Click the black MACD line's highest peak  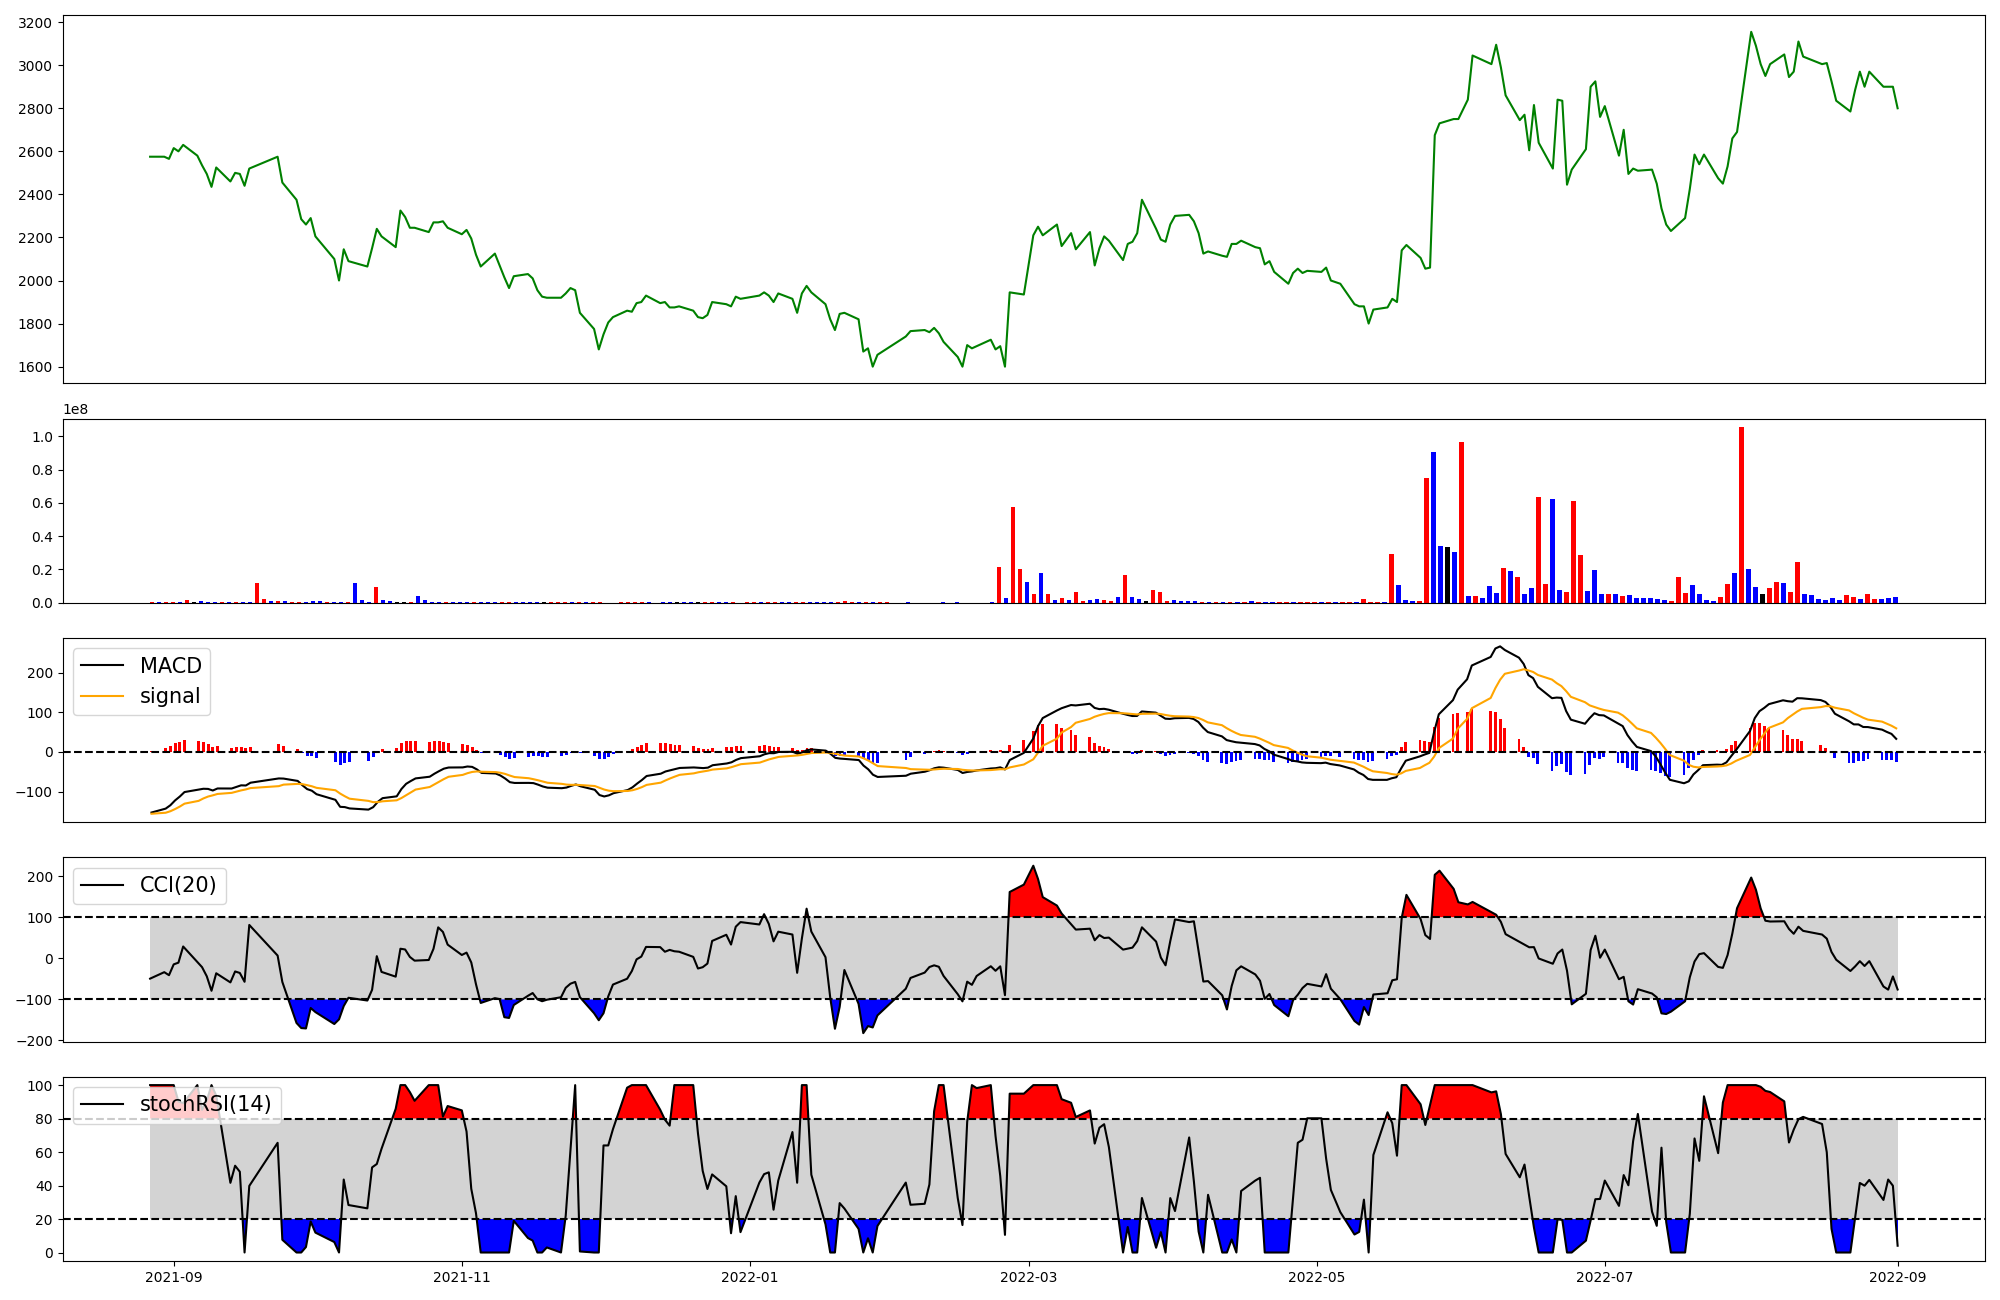[1498, 646]
